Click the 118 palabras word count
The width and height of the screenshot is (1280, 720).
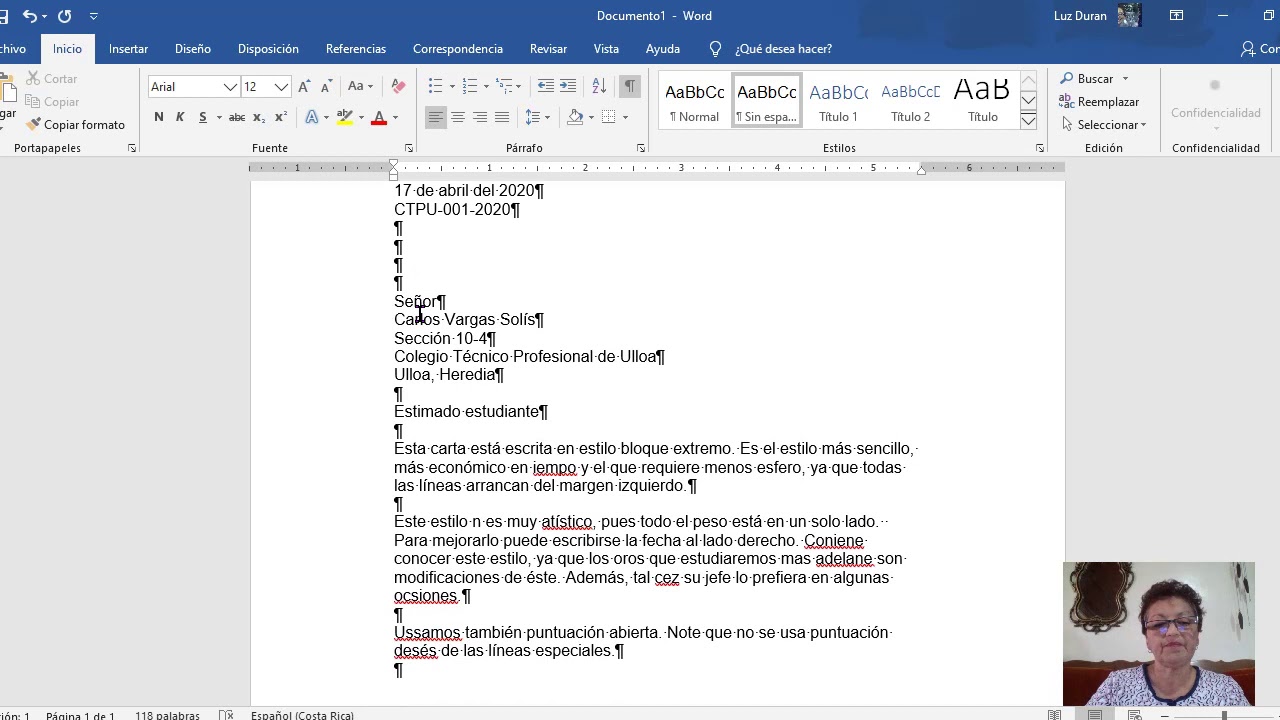point(167,715)
